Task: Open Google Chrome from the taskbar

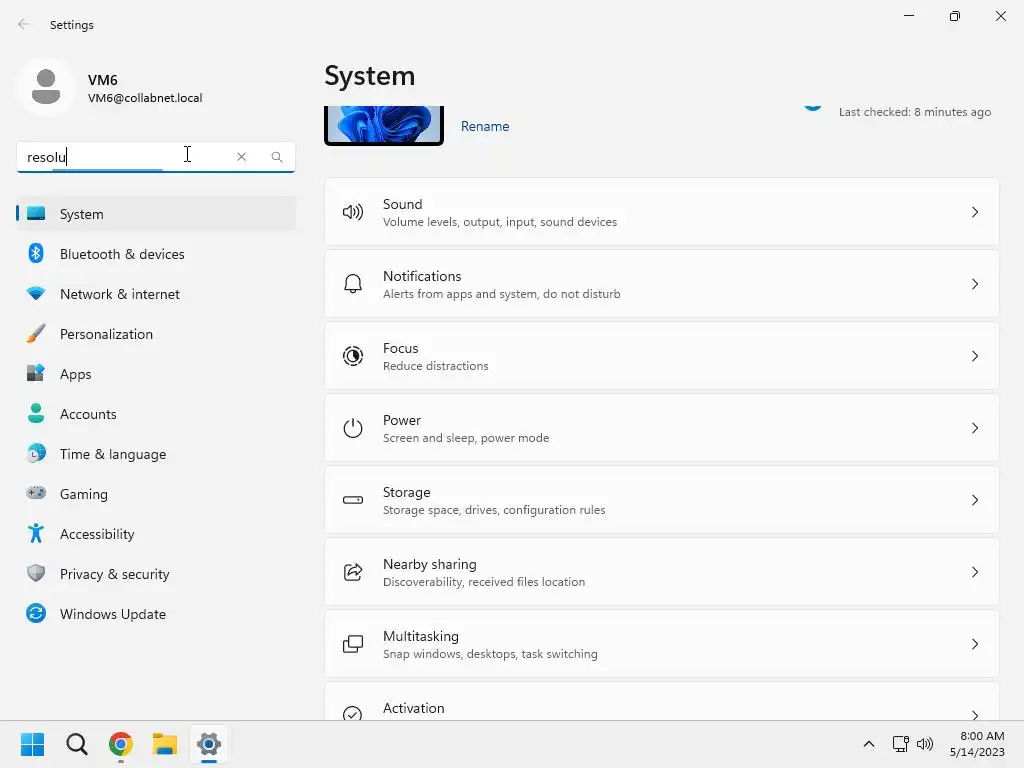Action: pyautogui.click(x=121, y=744)
